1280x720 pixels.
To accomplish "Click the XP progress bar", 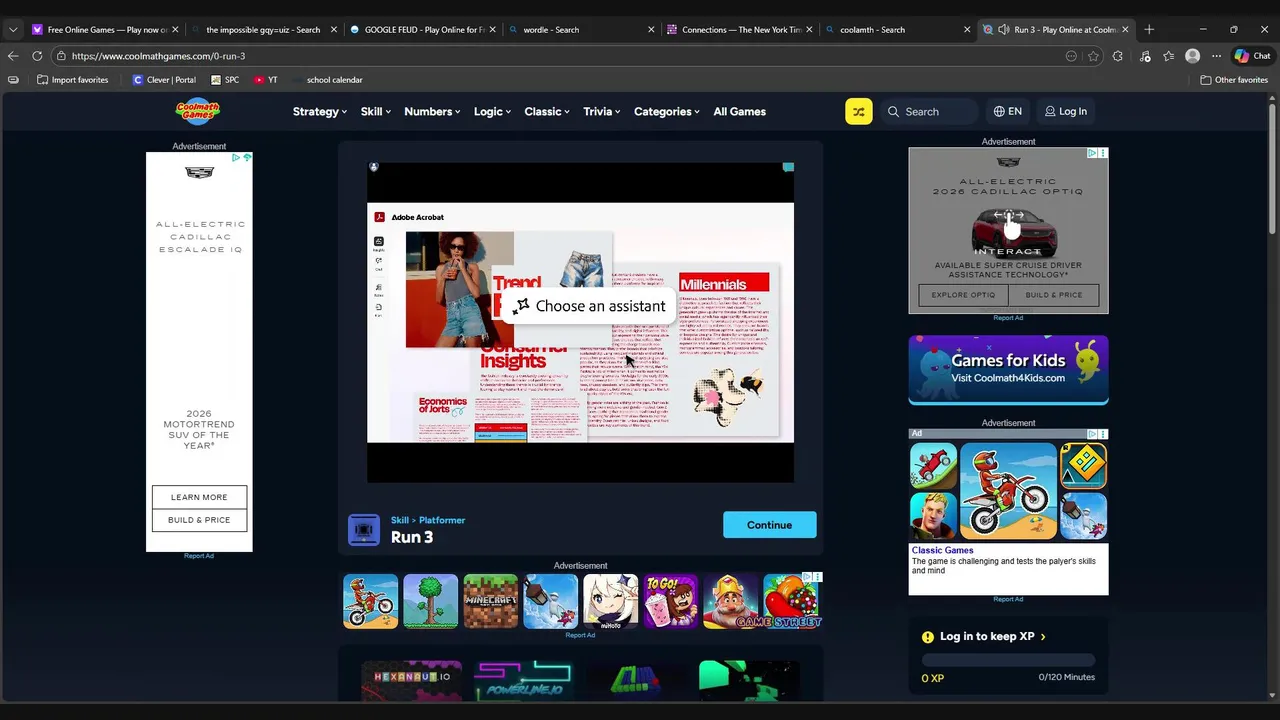I will (x=1008, y=660).
